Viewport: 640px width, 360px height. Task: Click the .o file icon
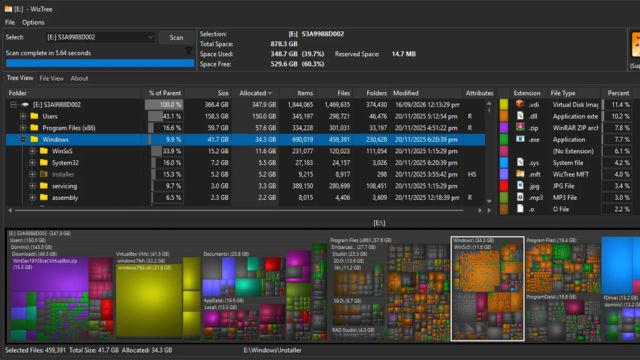click(x=520, y=209)
